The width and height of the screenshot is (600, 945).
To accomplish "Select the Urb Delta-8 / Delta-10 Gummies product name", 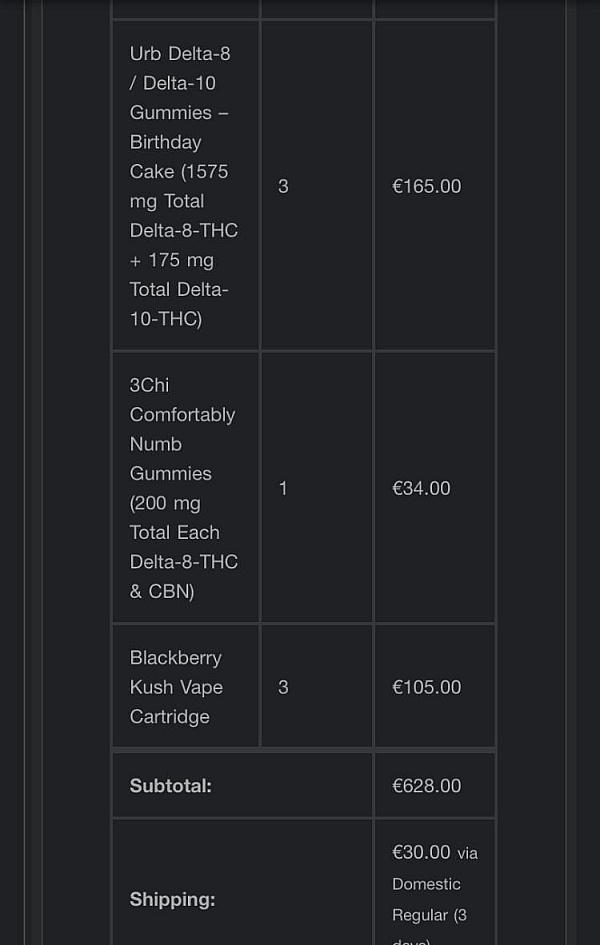I will (x=184, y=186).
